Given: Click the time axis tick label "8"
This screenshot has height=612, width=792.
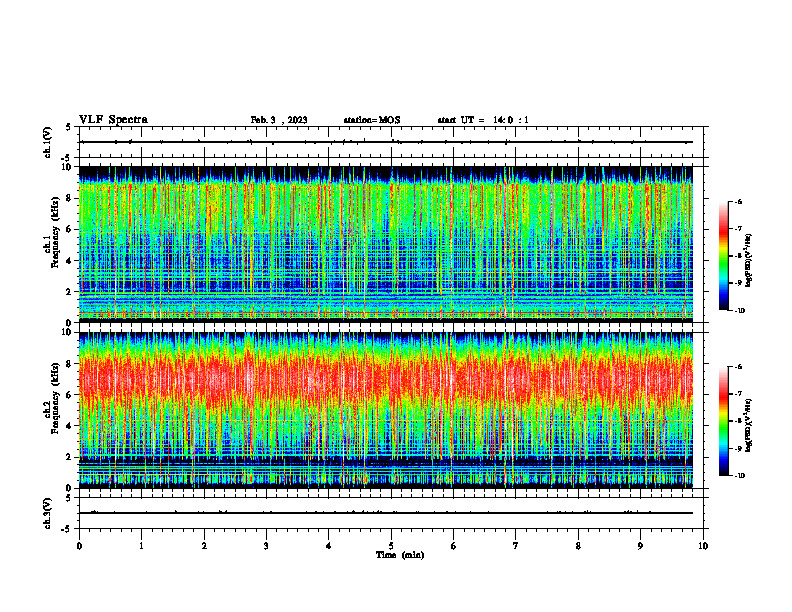Looking at the screenshot, I should click(578, 546).
